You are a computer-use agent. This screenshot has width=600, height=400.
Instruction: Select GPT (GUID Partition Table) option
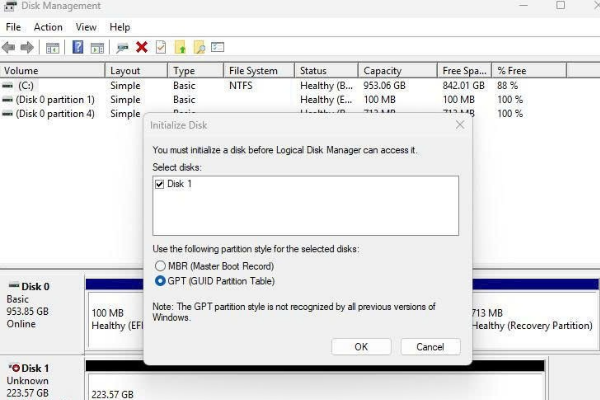click(x=160, y=281)
